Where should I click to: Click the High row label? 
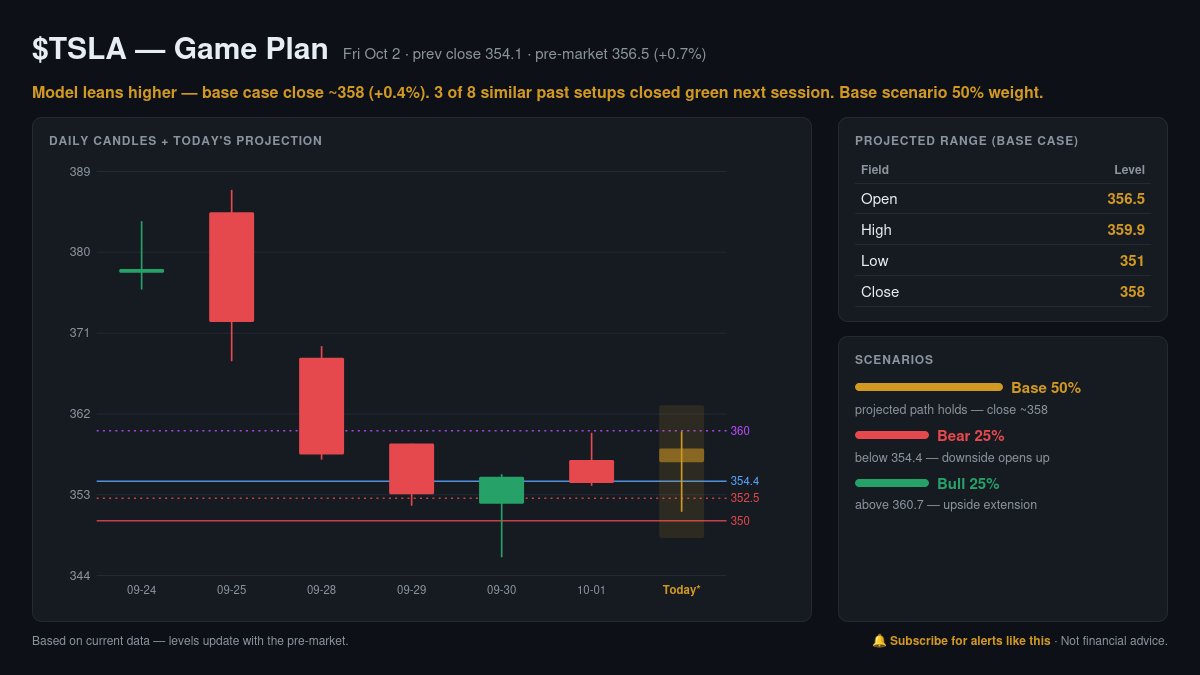coord(876,230)
